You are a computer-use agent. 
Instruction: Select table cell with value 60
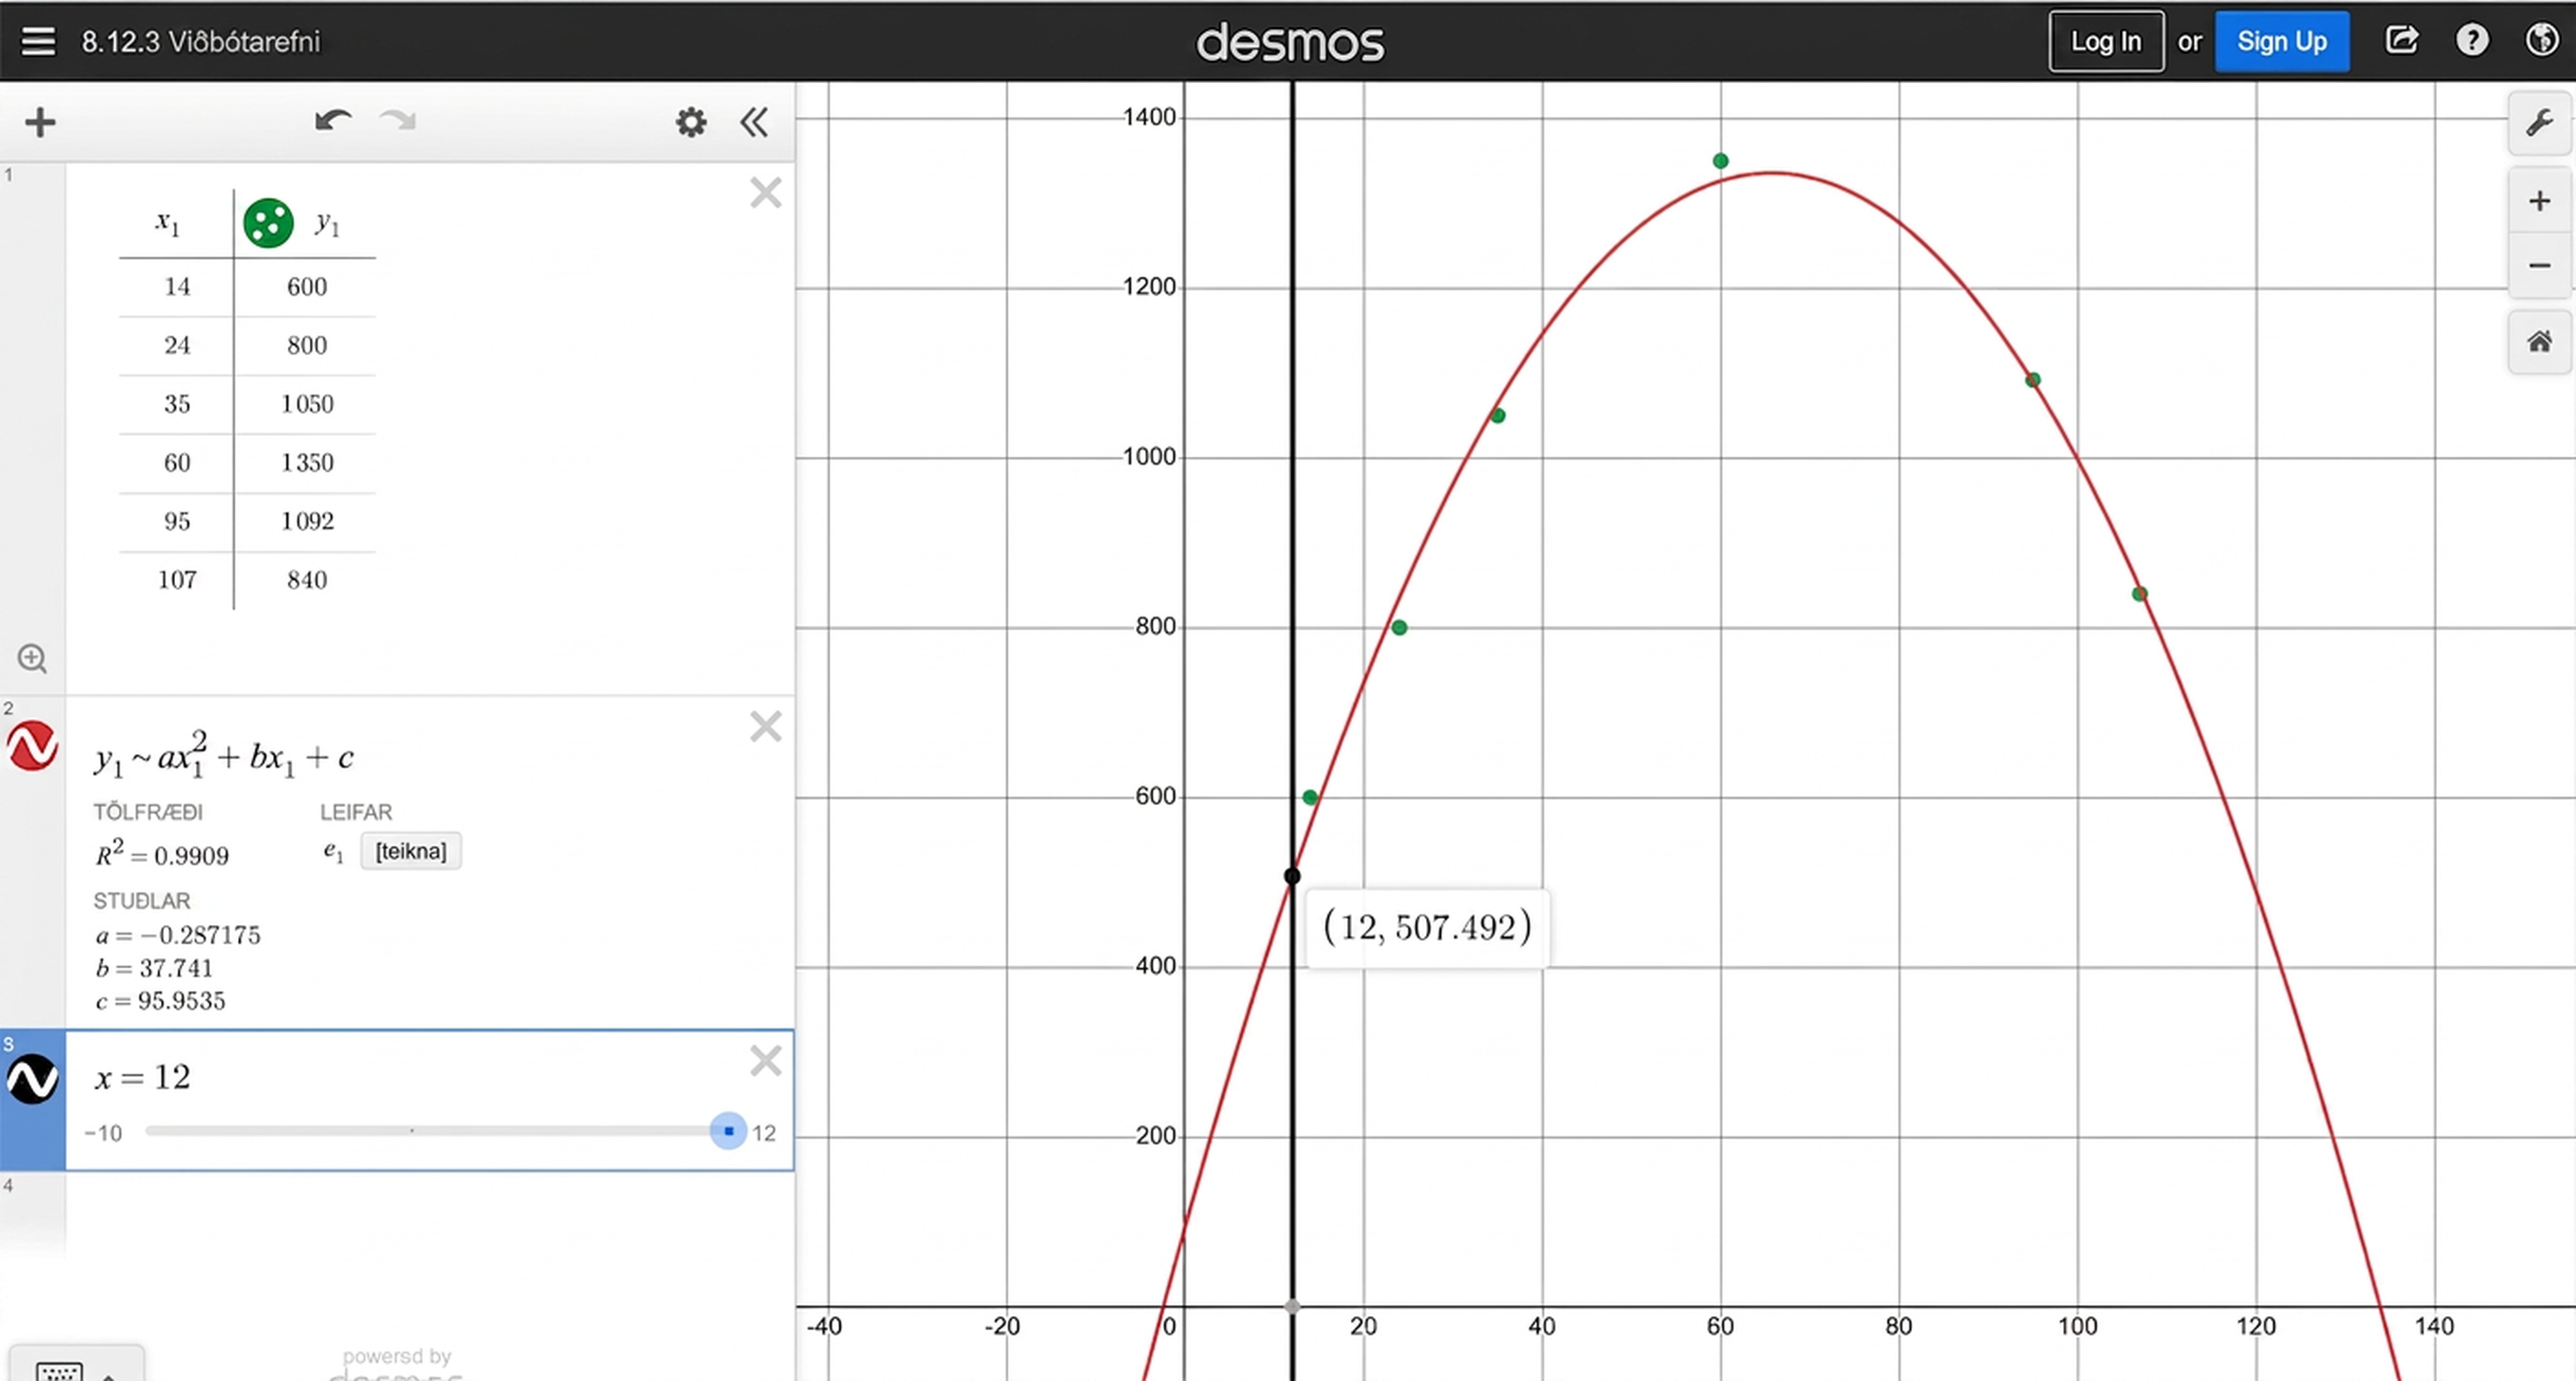point(177,463)
